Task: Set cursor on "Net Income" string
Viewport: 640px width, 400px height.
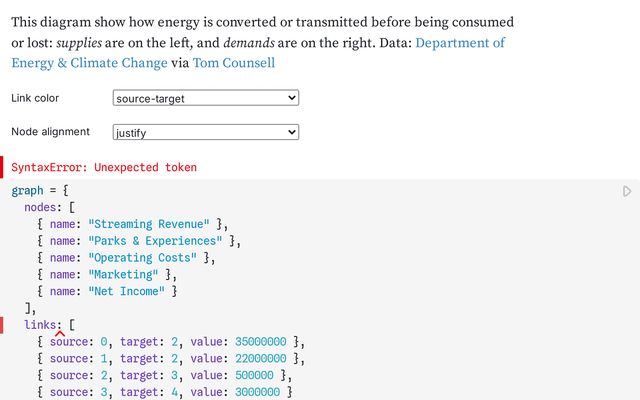Action: click(126, 292)
